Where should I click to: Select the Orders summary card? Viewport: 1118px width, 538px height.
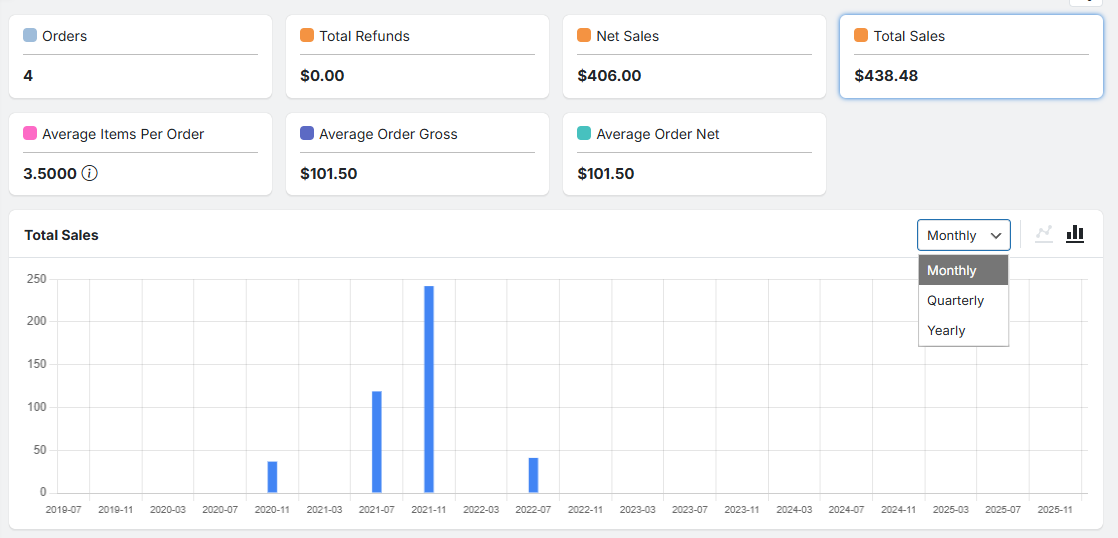(x=140, y=57)
